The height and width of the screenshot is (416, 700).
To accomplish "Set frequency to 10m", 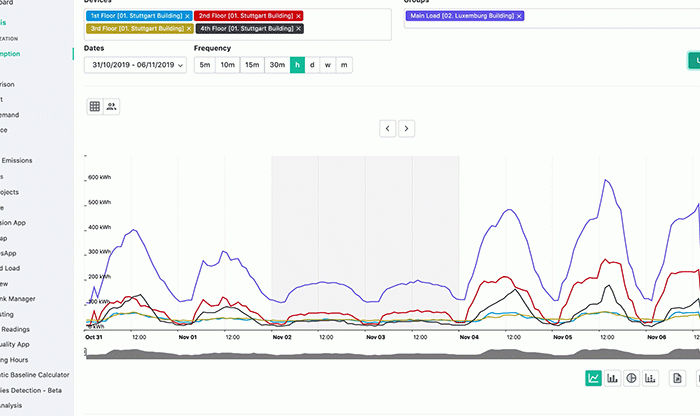I will pos(228,65).
